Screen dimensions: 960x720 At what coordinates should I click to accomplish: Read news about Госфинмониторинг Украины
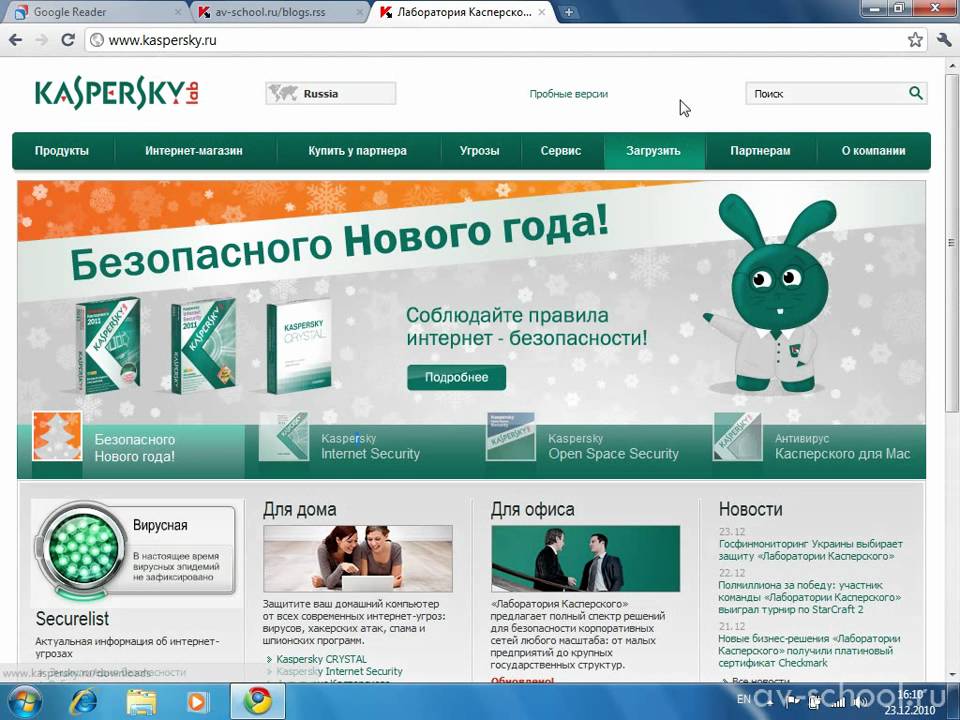point(810,550)
